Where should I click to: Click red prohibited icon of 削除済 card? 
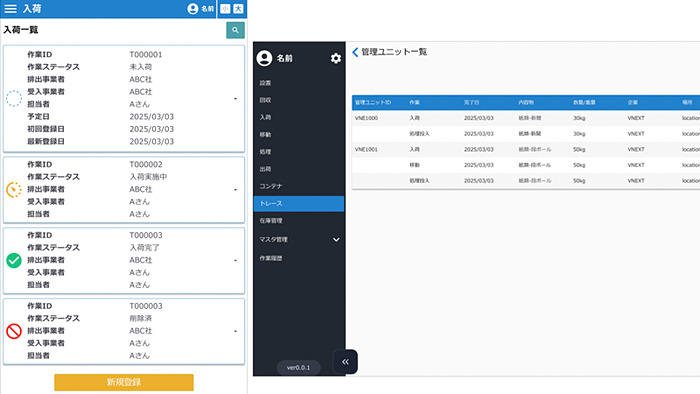pos(14,331)
